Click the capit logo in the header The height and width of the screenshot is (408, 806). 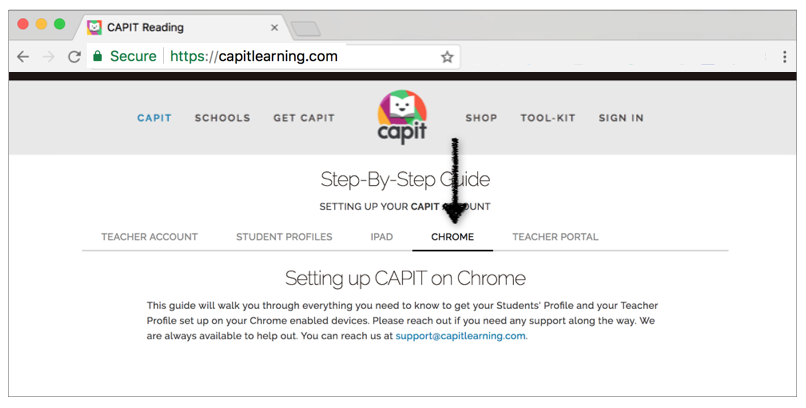click(x=402, y=117)
